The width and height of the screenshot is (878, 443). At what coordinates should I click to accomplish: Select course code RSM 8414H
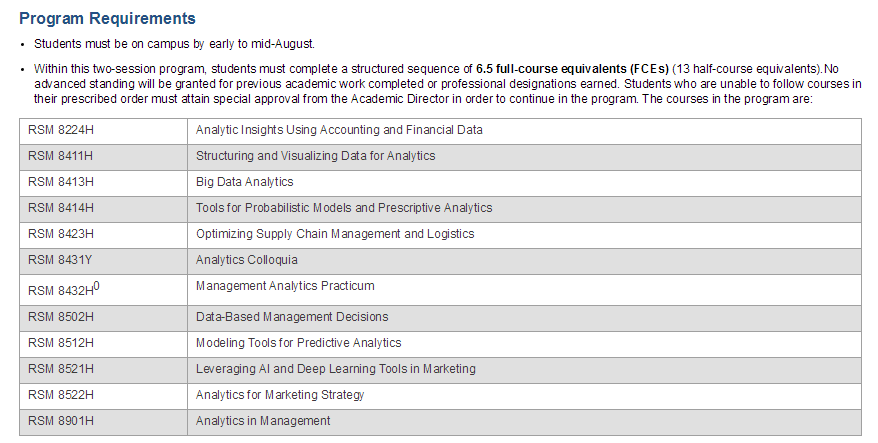tap(61, 208)
